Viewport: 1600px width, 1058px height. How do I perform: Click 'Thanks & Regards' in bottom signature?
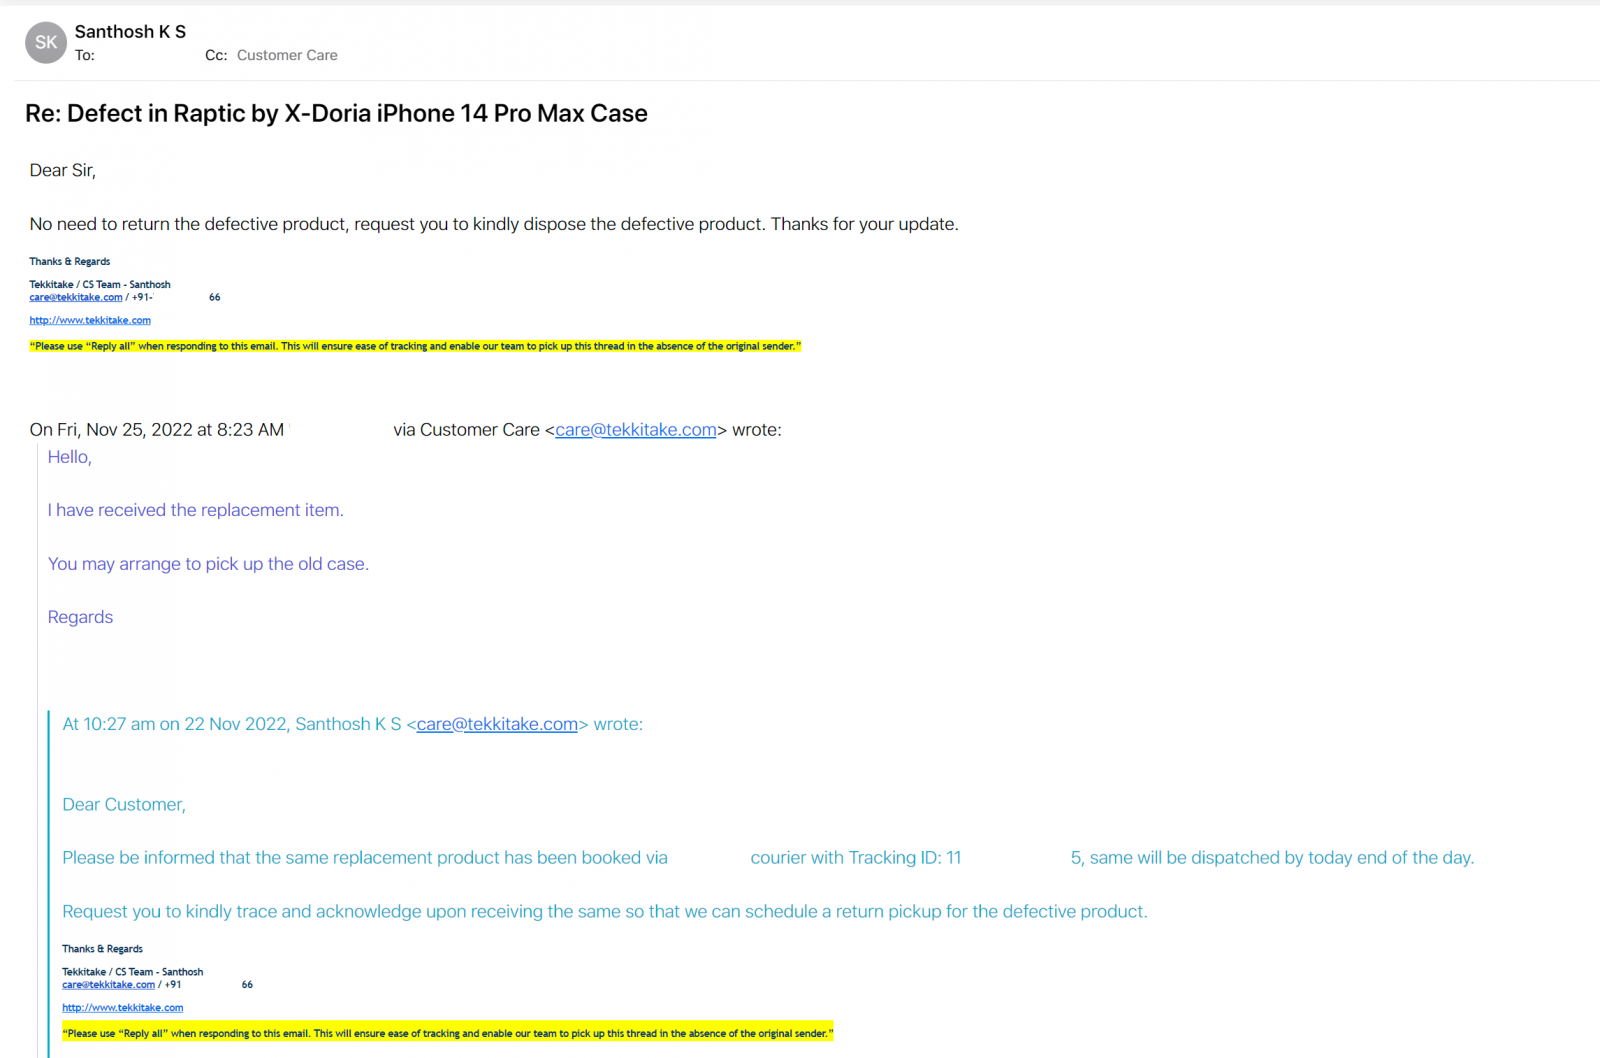tap(102, 948)
